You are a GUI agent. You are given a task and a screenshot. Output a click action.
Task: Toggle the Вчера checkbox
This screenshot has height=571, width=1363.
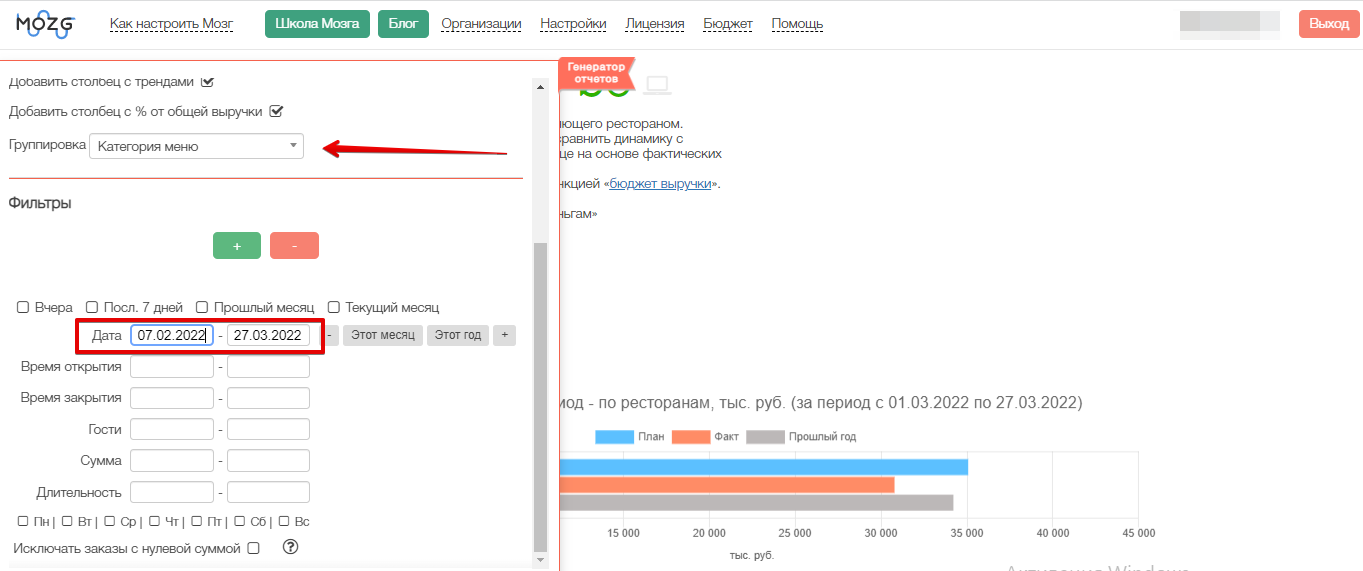[x=23, y=308]
